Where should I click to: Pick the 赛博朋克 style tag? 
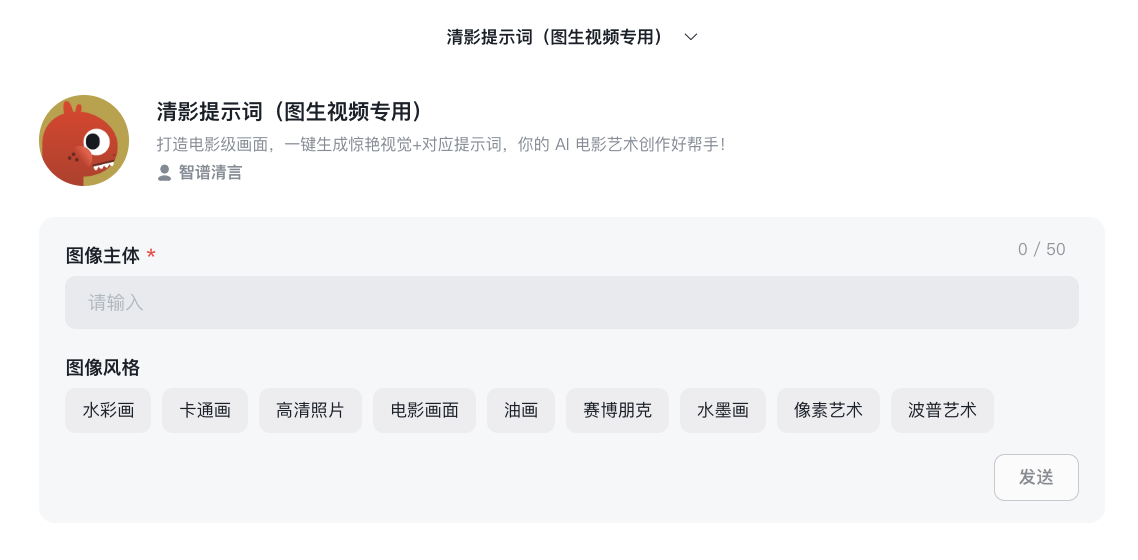(x=618, y=411)
